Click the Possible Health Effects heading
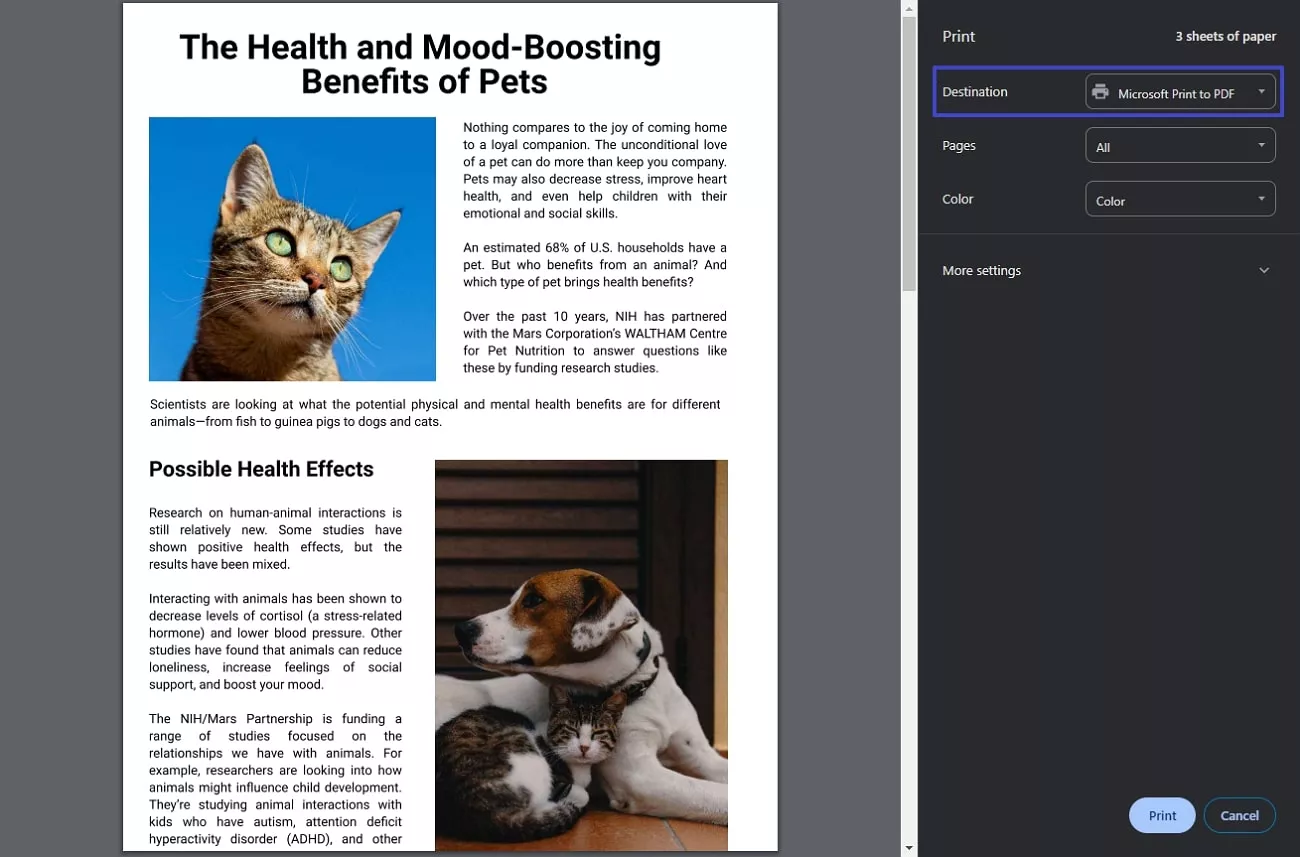Screen dimensions: 1300x857 [261, 470]
